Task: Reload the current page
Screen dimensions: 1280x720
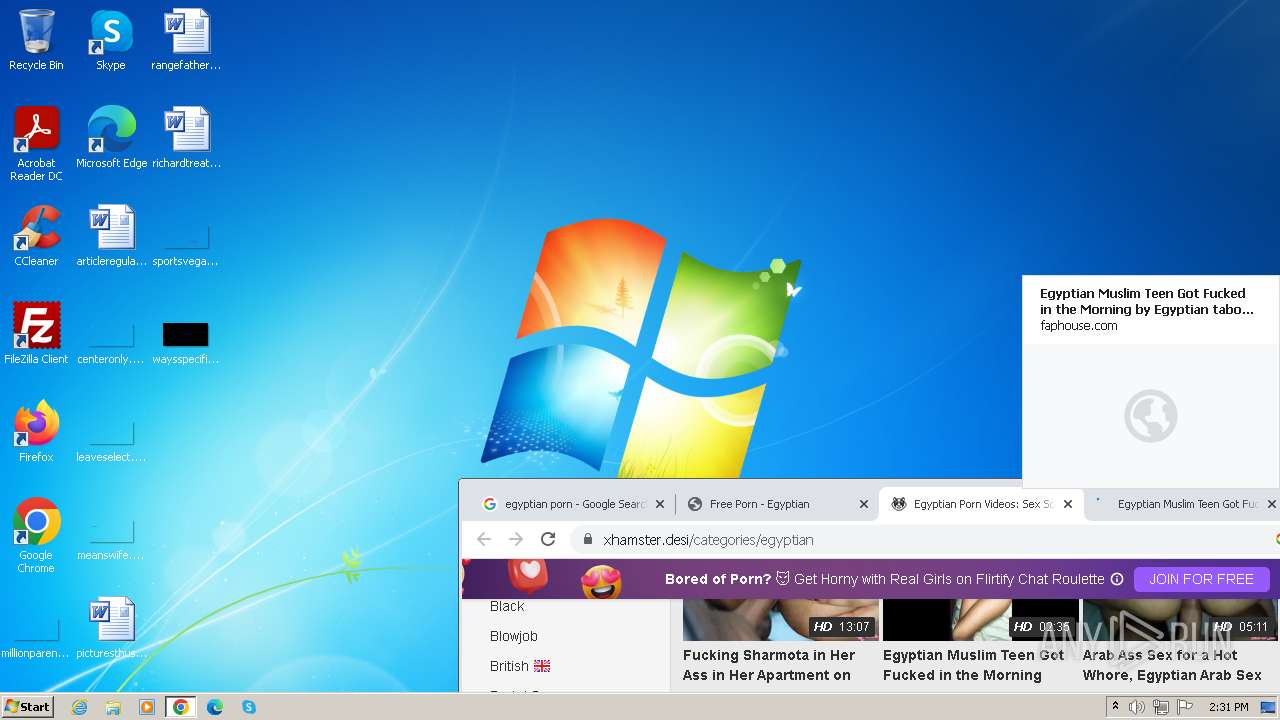Action: pyautogui.click(x=548, y=539)
